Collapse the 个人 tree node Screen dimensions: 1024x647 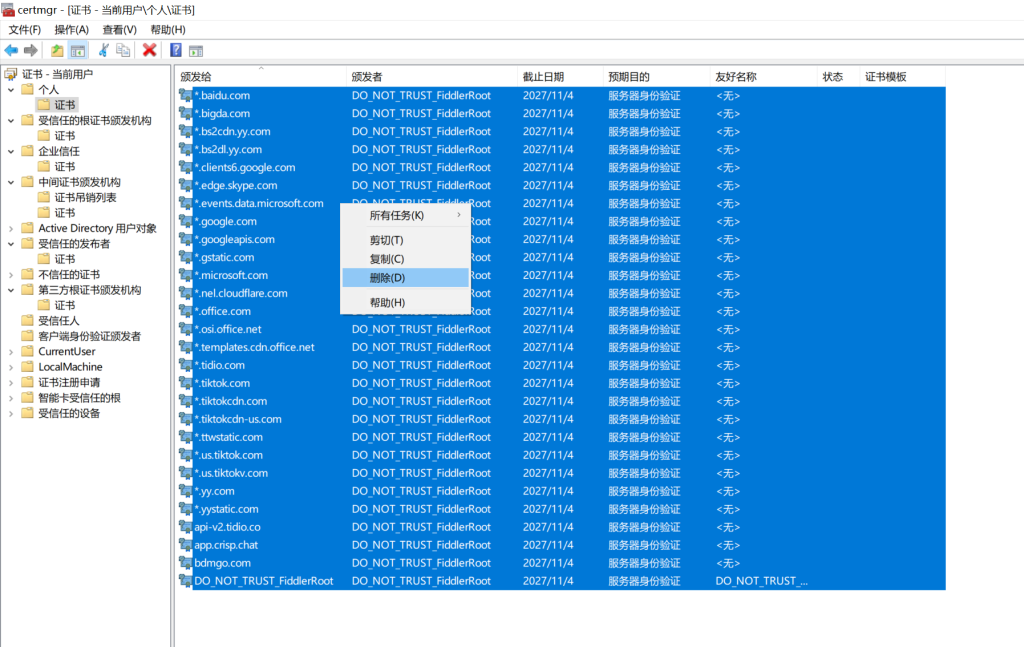(11, 89)
